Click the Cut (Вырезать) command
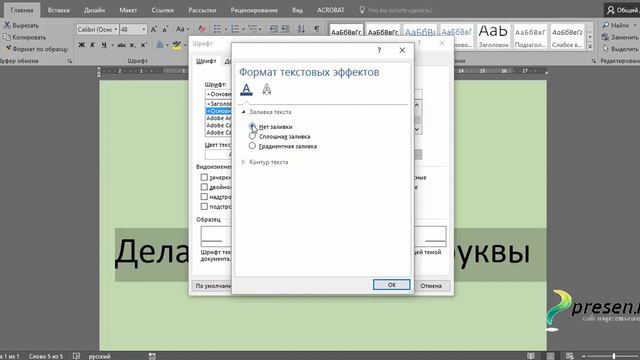Image resolution: width=640 pixels, height=360 pixels. coord(21,25)
